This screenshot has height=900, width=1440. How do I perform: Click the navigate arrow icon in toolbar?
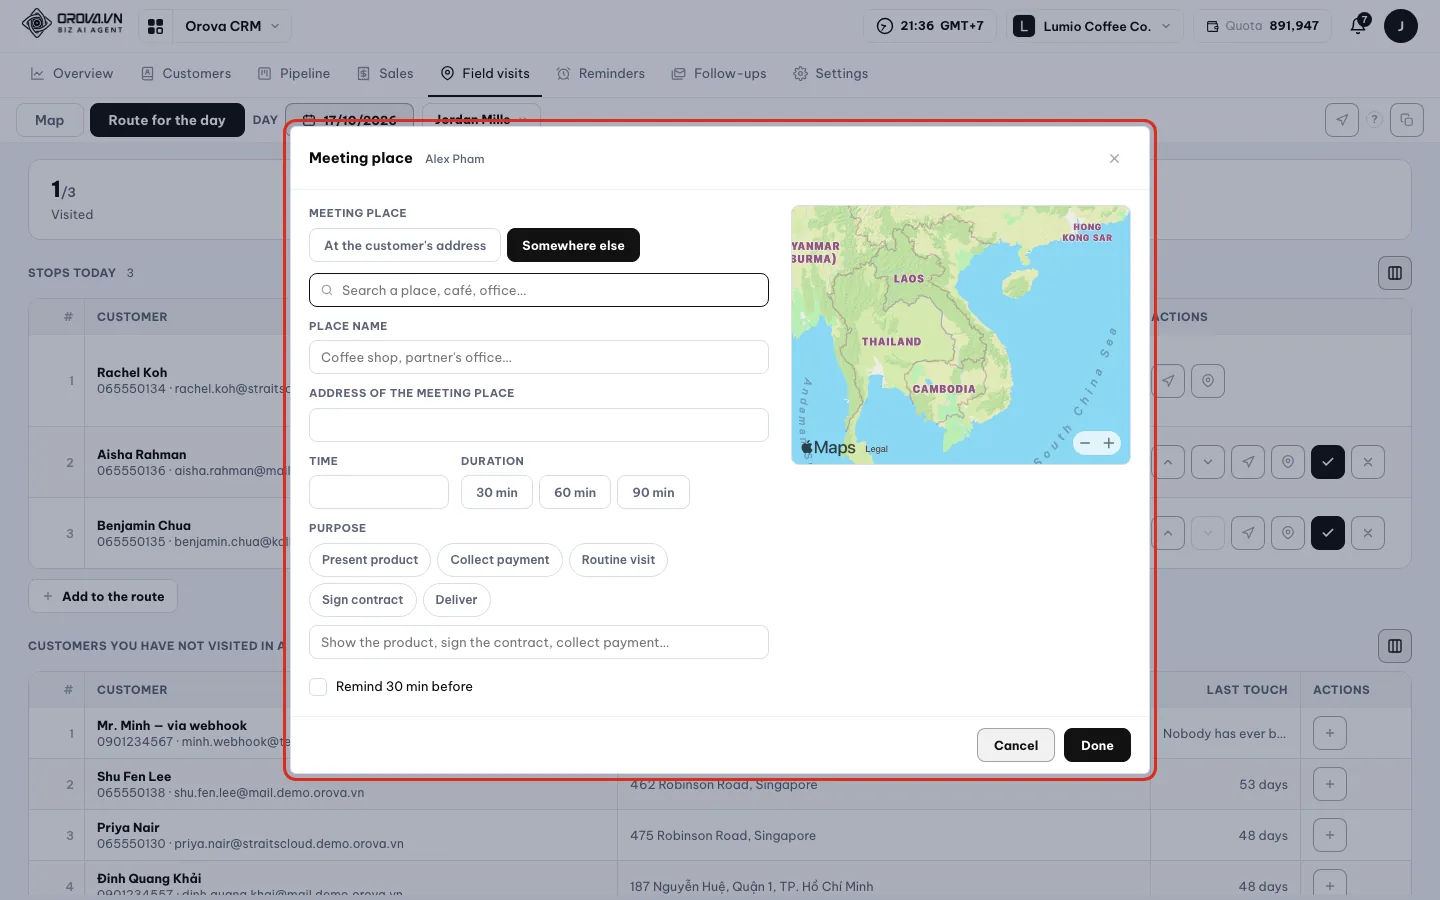coord(1342,120)
